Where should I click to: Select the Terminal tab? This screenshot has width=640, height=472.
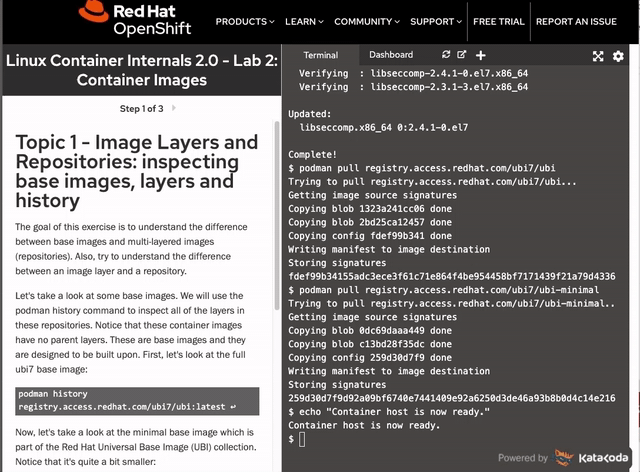click(320, 55)
